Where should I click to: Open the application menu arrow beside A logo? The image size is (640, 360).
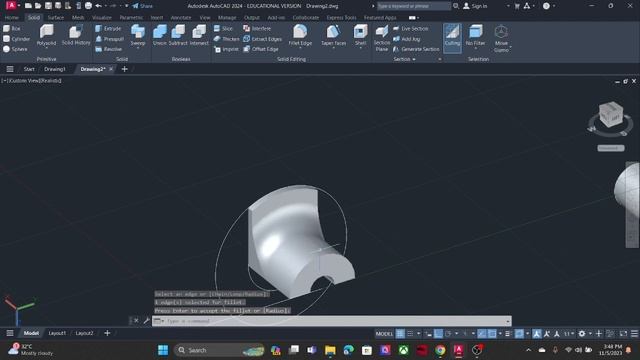(19, 6)
